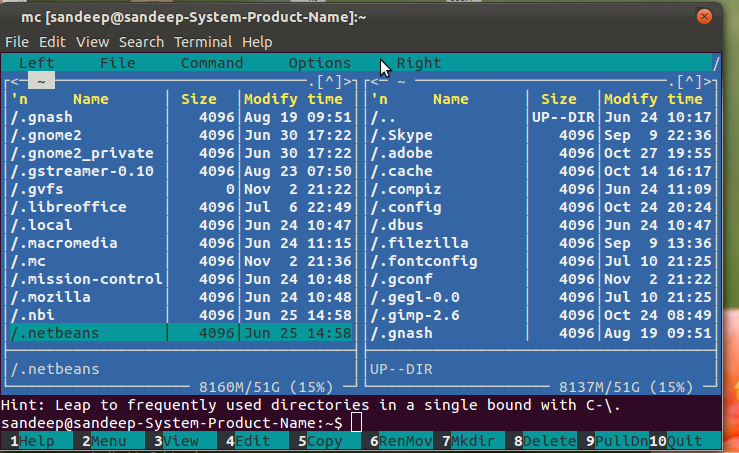Select /.gnome2 directory in left panel

[181, 135]
